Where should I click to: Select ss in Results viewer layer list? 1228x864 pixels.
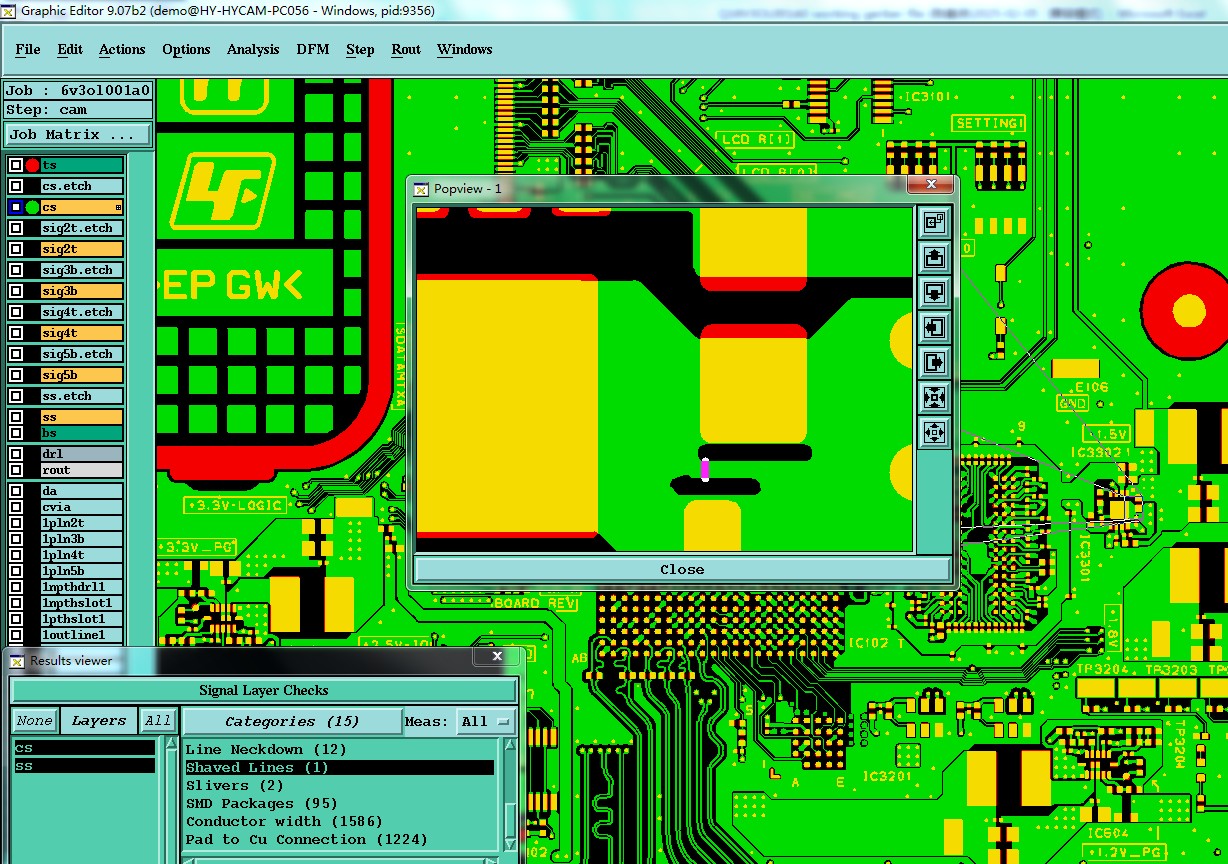point(84,766)
